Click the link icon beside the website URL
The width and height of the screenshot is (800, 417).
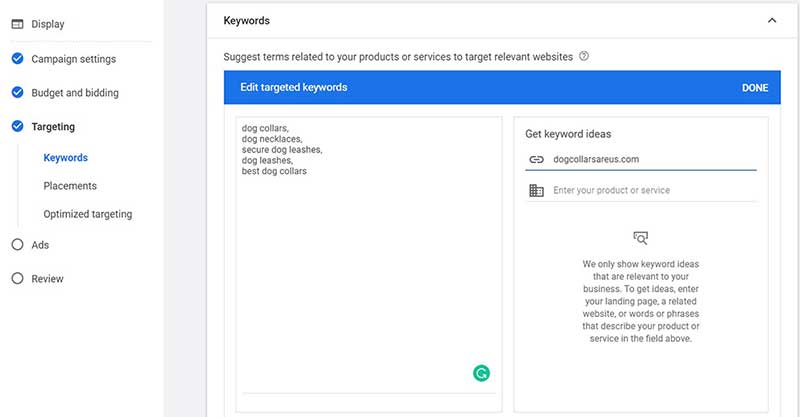click(536, 159)
